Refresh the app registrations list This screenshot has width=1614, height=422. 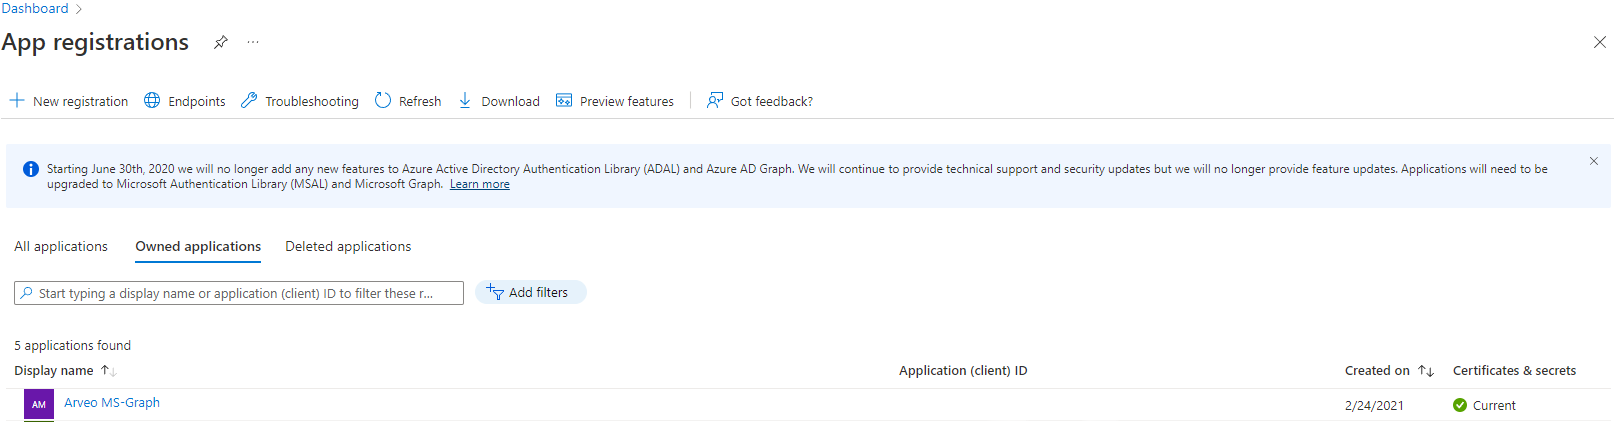click(408, 101)
